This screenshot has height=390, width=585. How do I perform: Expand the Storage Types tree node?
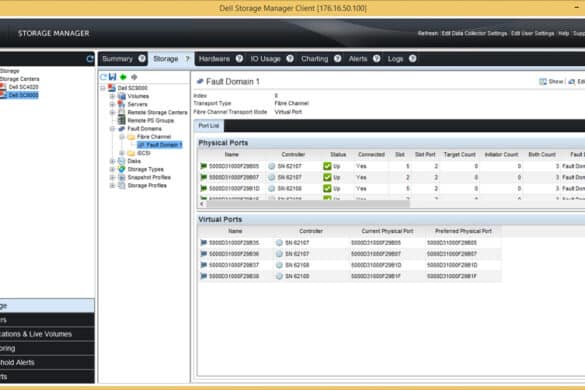[112, 169]
